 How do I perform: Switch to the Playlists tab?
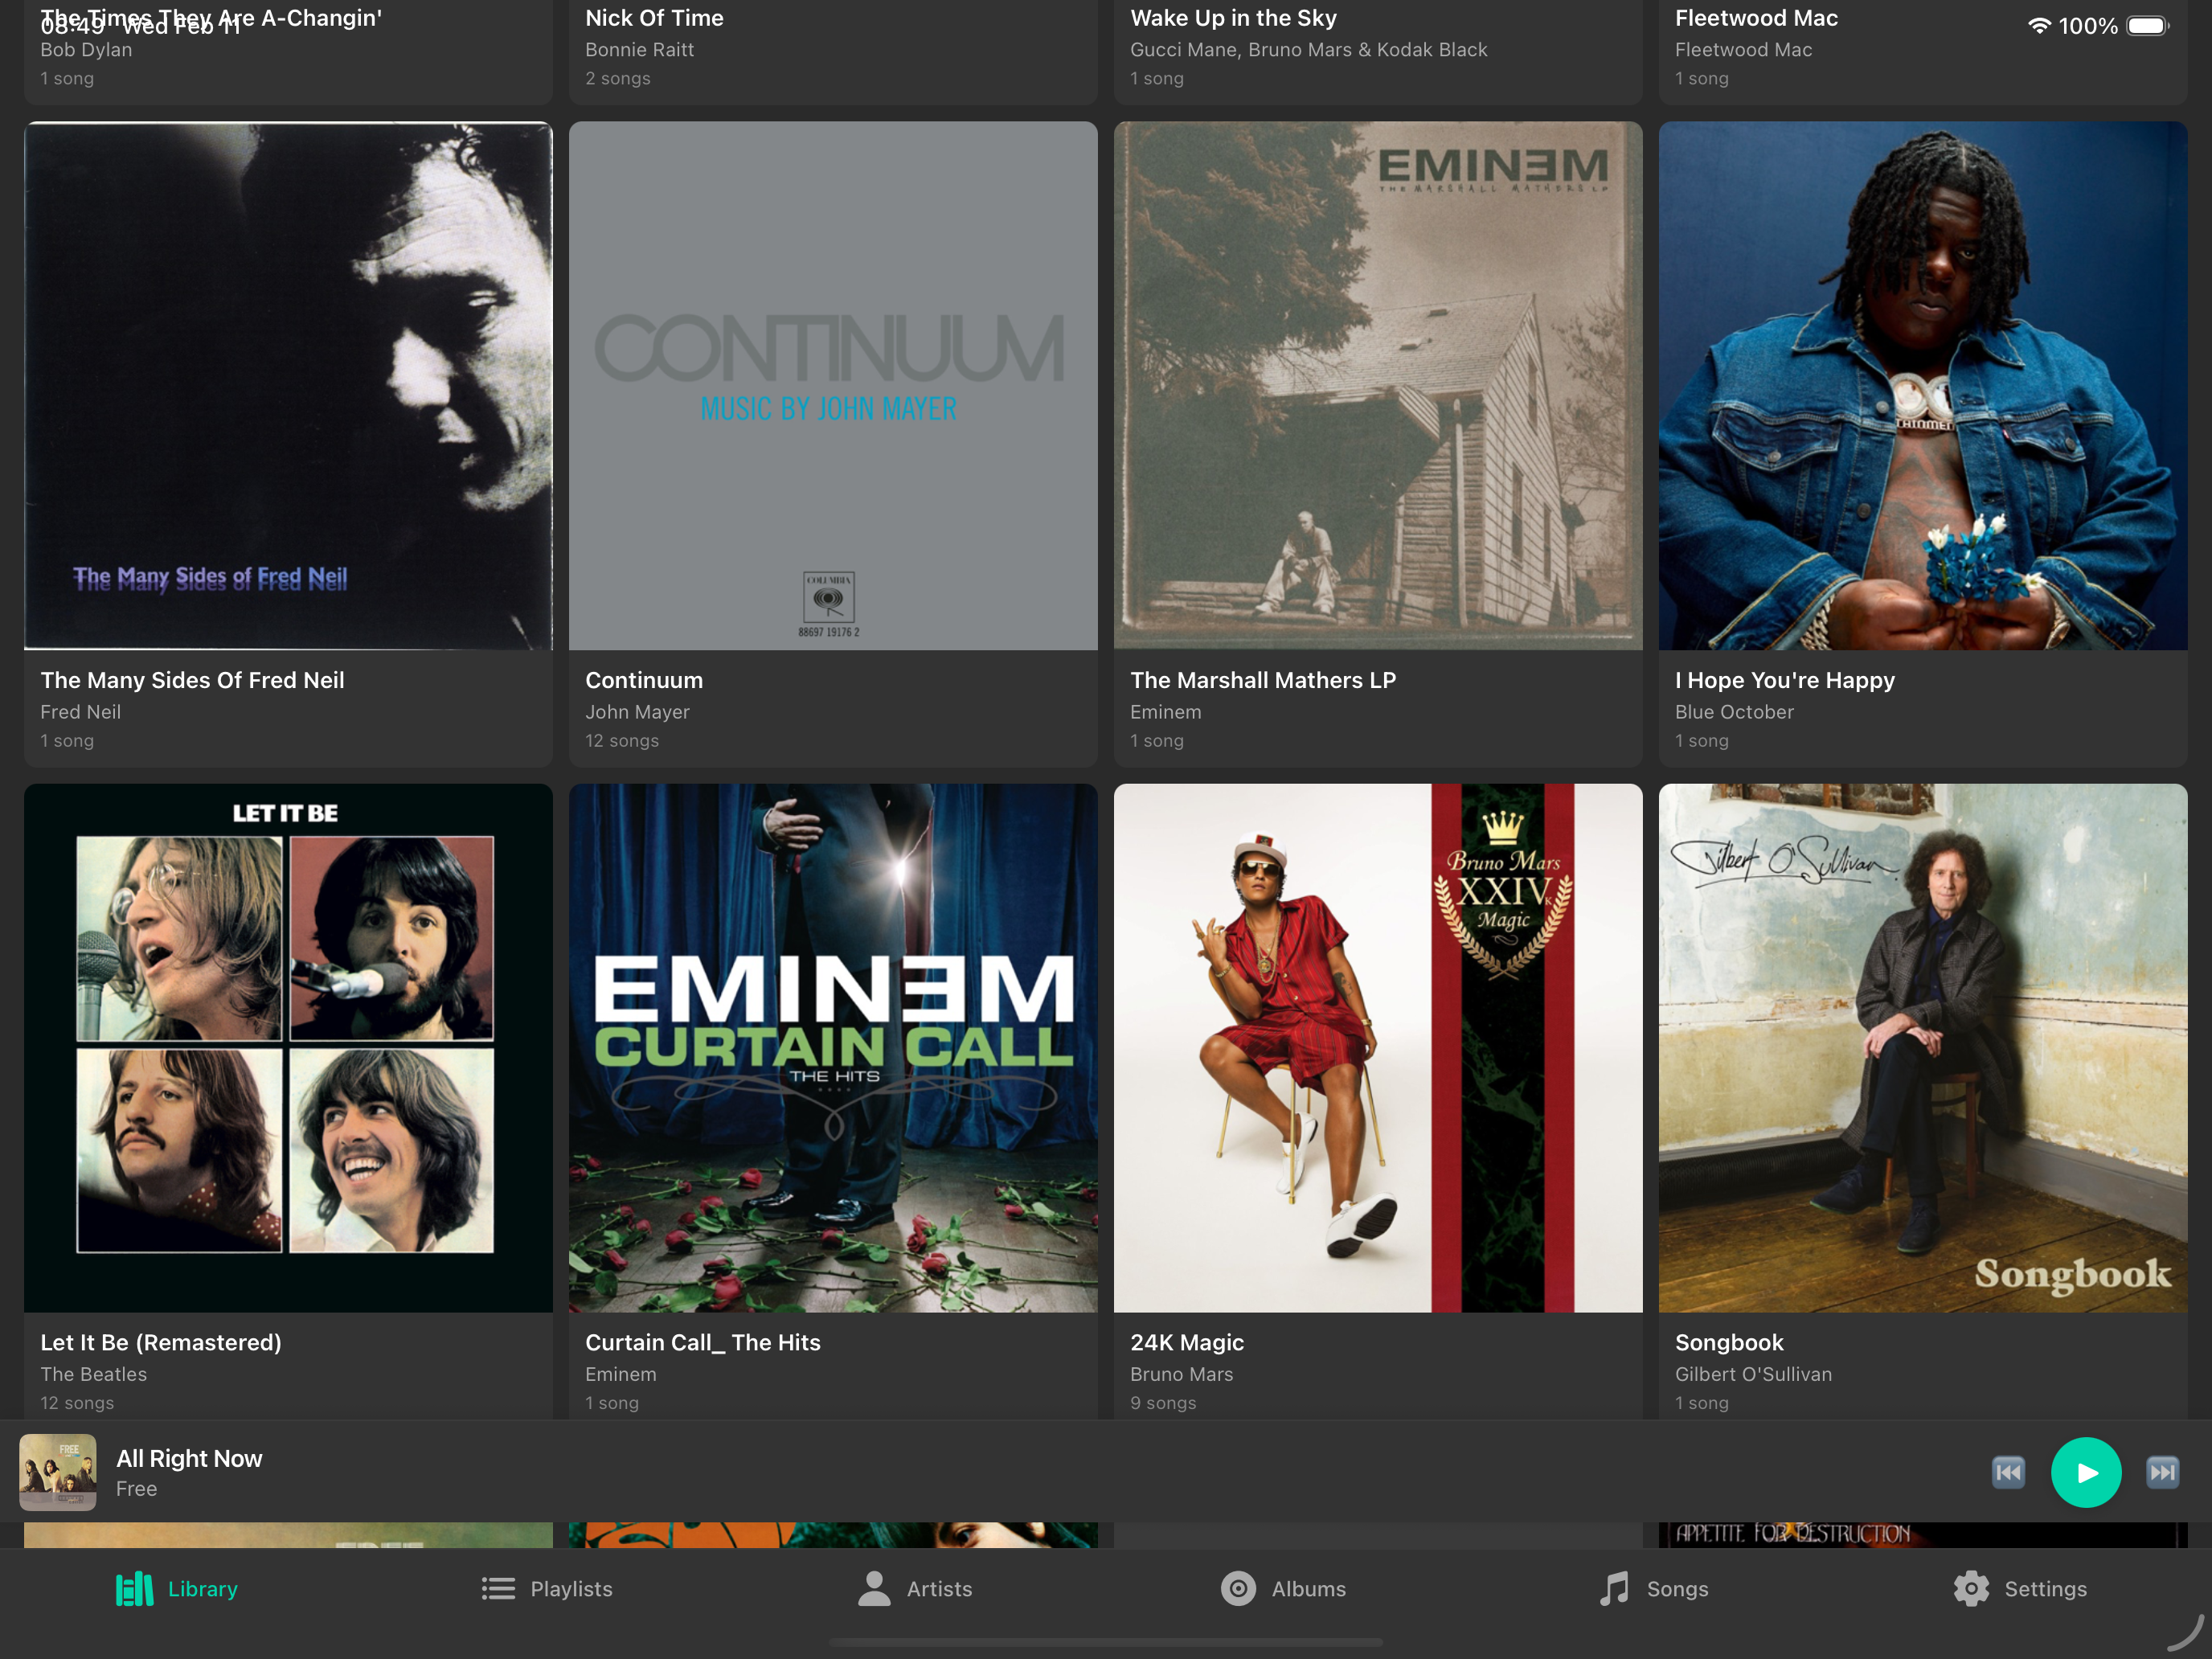[x=546, y=1589]
